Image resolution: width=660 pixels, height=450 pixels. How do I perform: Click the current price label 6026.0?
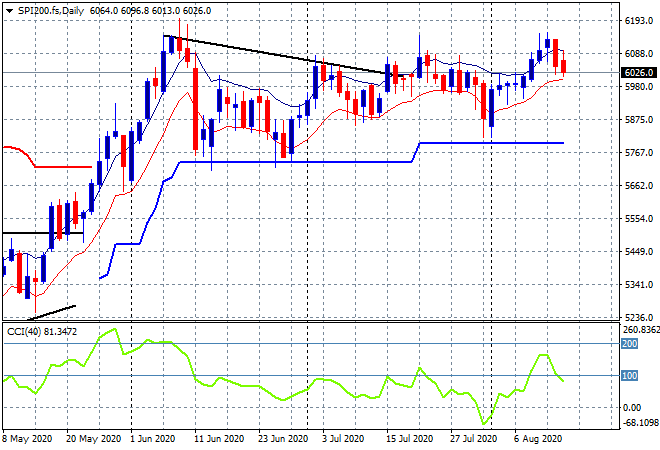639,73
